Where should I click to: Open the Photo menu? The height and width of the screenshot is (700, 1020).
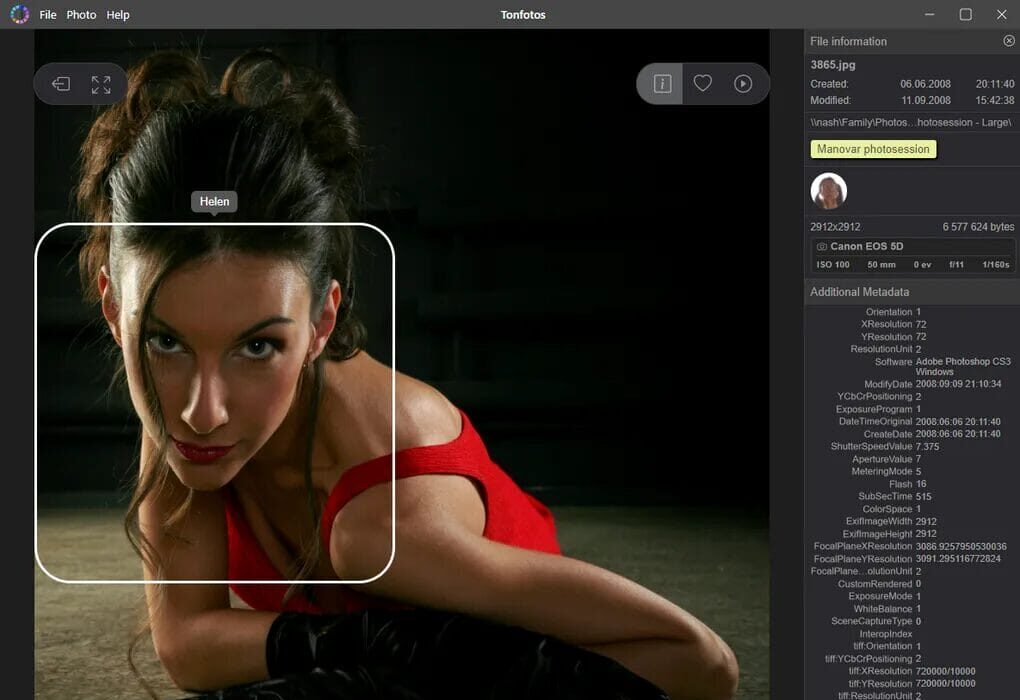click(x=81, y=15)
